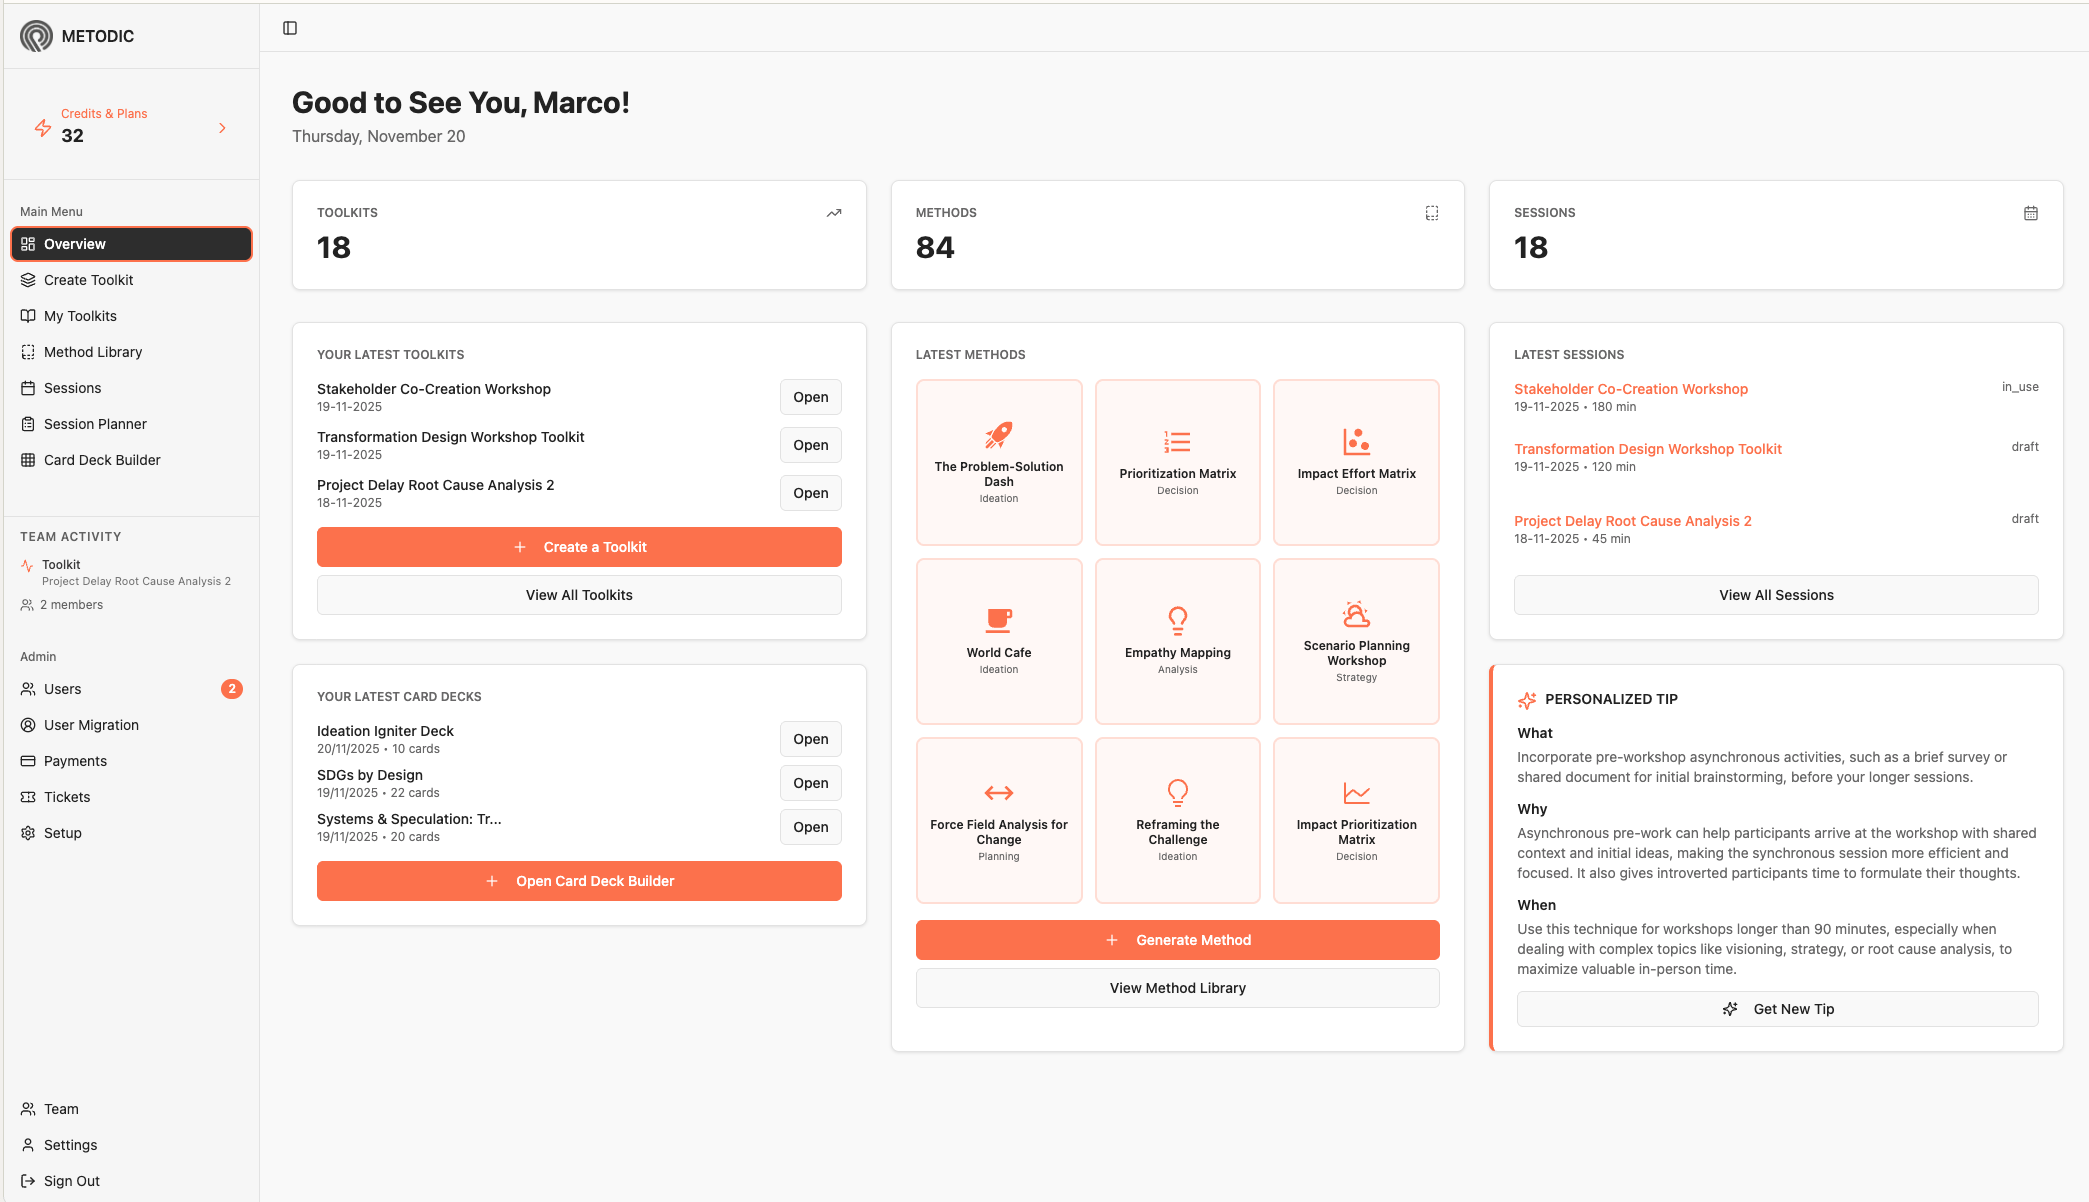Viewport: 2089px width, 1202px height.
Task: Click the trend icon on the Toolkits card
Action: click(833, 212)
